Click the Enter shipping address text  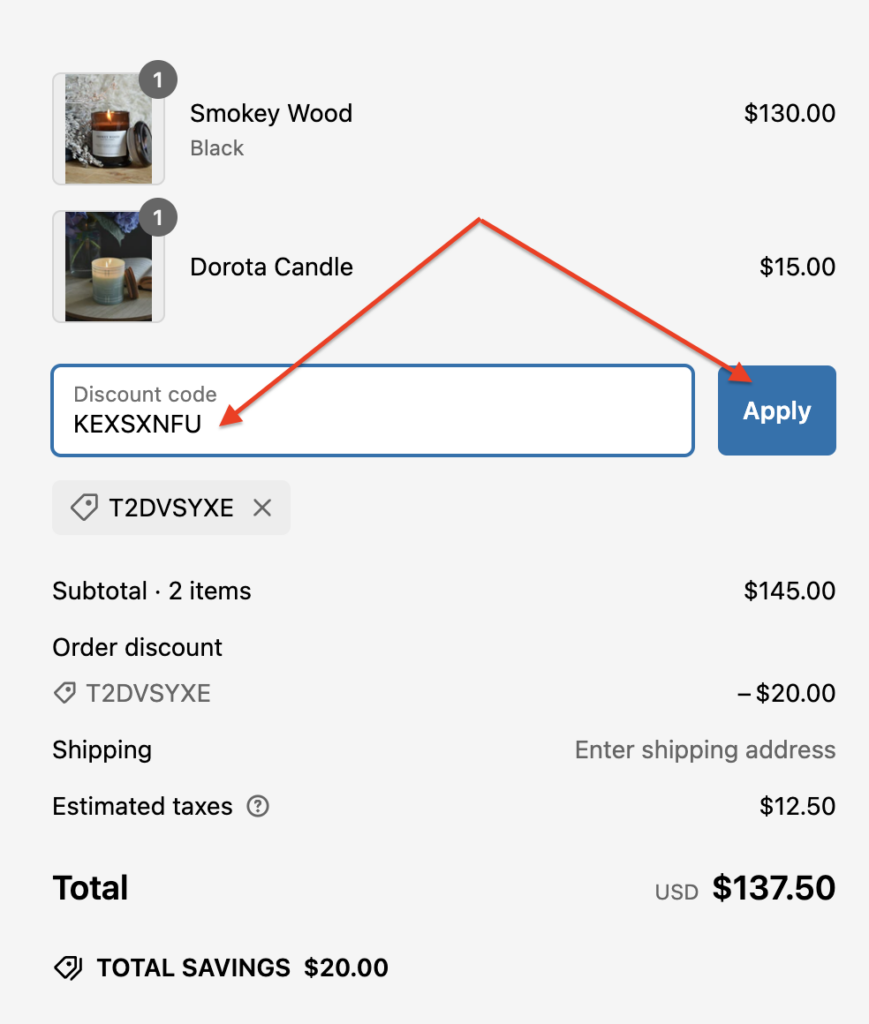(x=705, y=750)
